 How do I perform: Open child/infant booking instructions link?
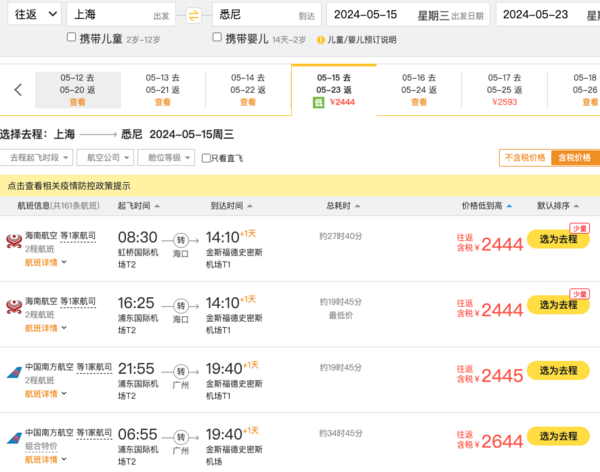[362, 40]
